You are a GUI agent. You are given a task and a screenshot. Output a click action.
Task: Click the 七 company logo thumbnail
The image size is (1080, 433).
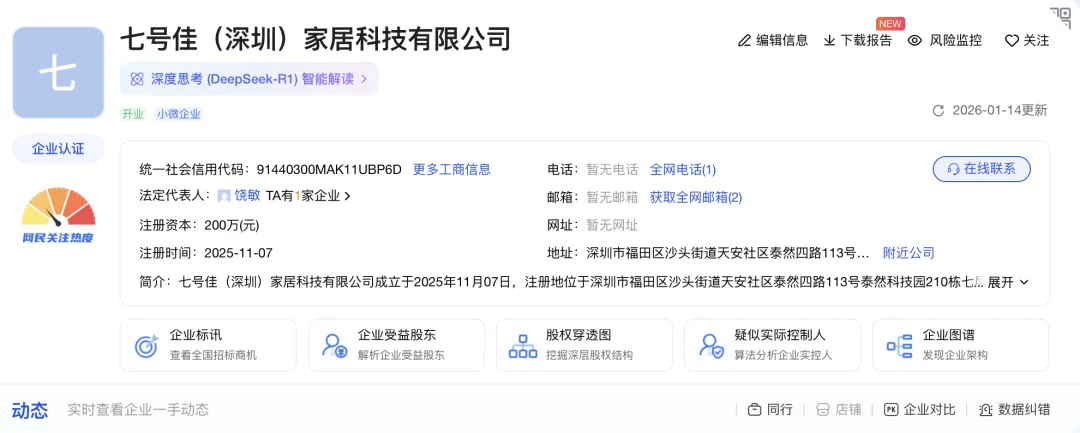58,72
